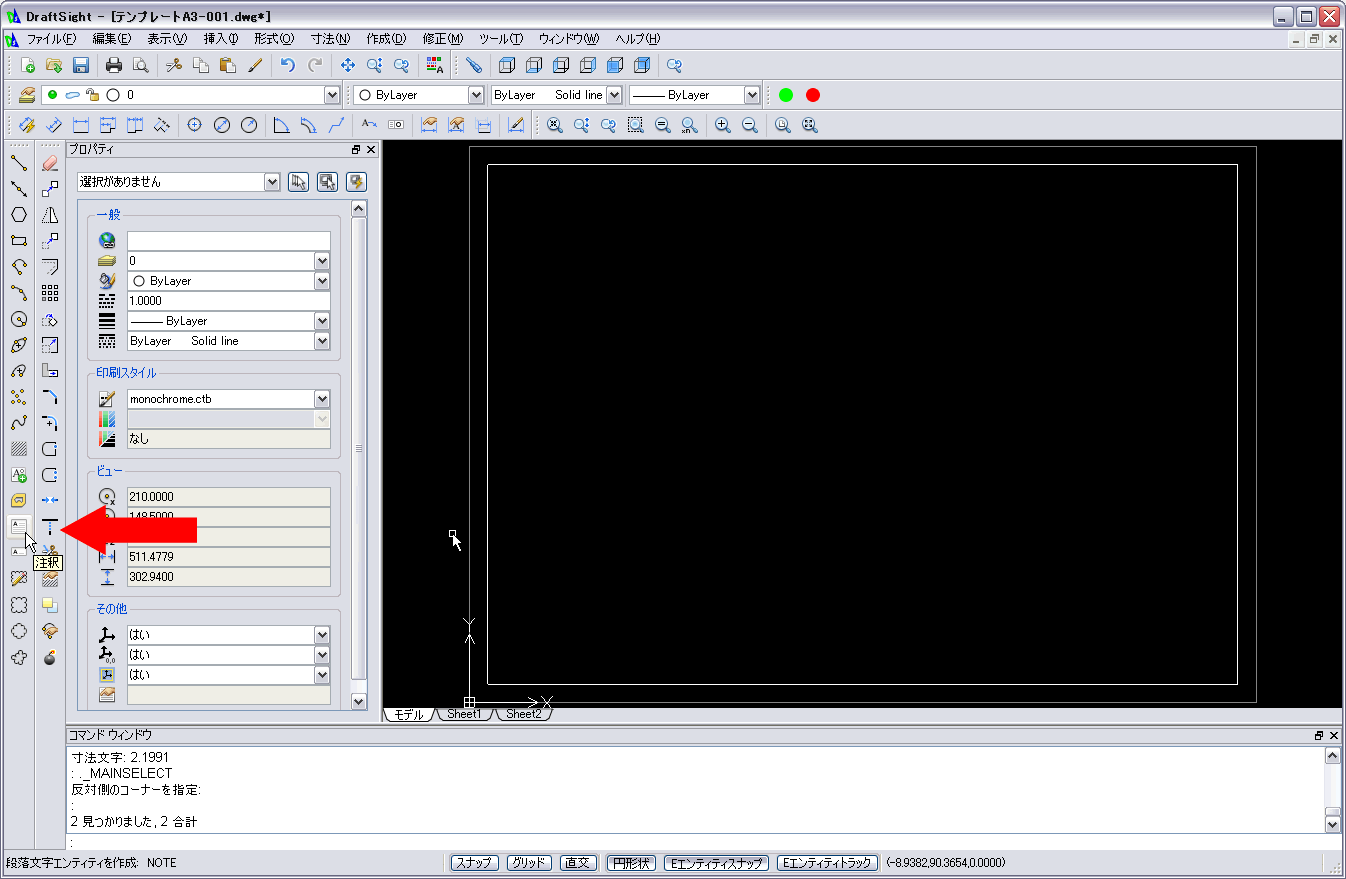Click the Explode bomb icon
The width and height of the screenshot is (1346, 879).
click(50, 657)
